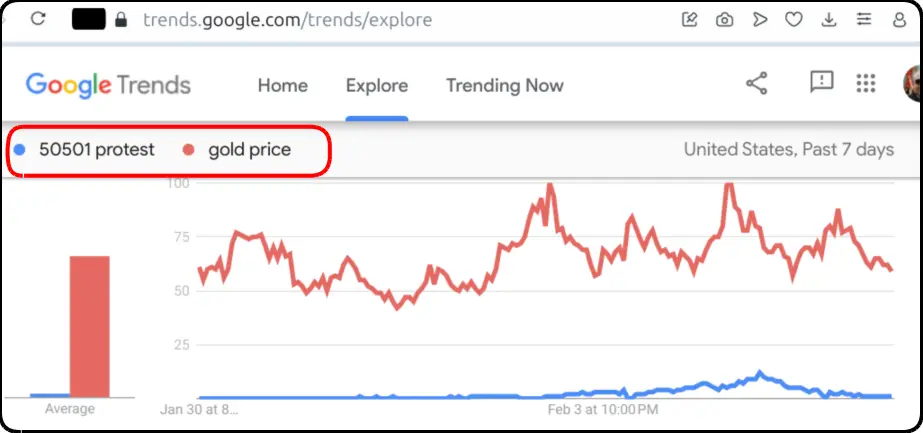Click the browser reload icon
This screenshot has height=433, width=923.
[x=38, y=19]
